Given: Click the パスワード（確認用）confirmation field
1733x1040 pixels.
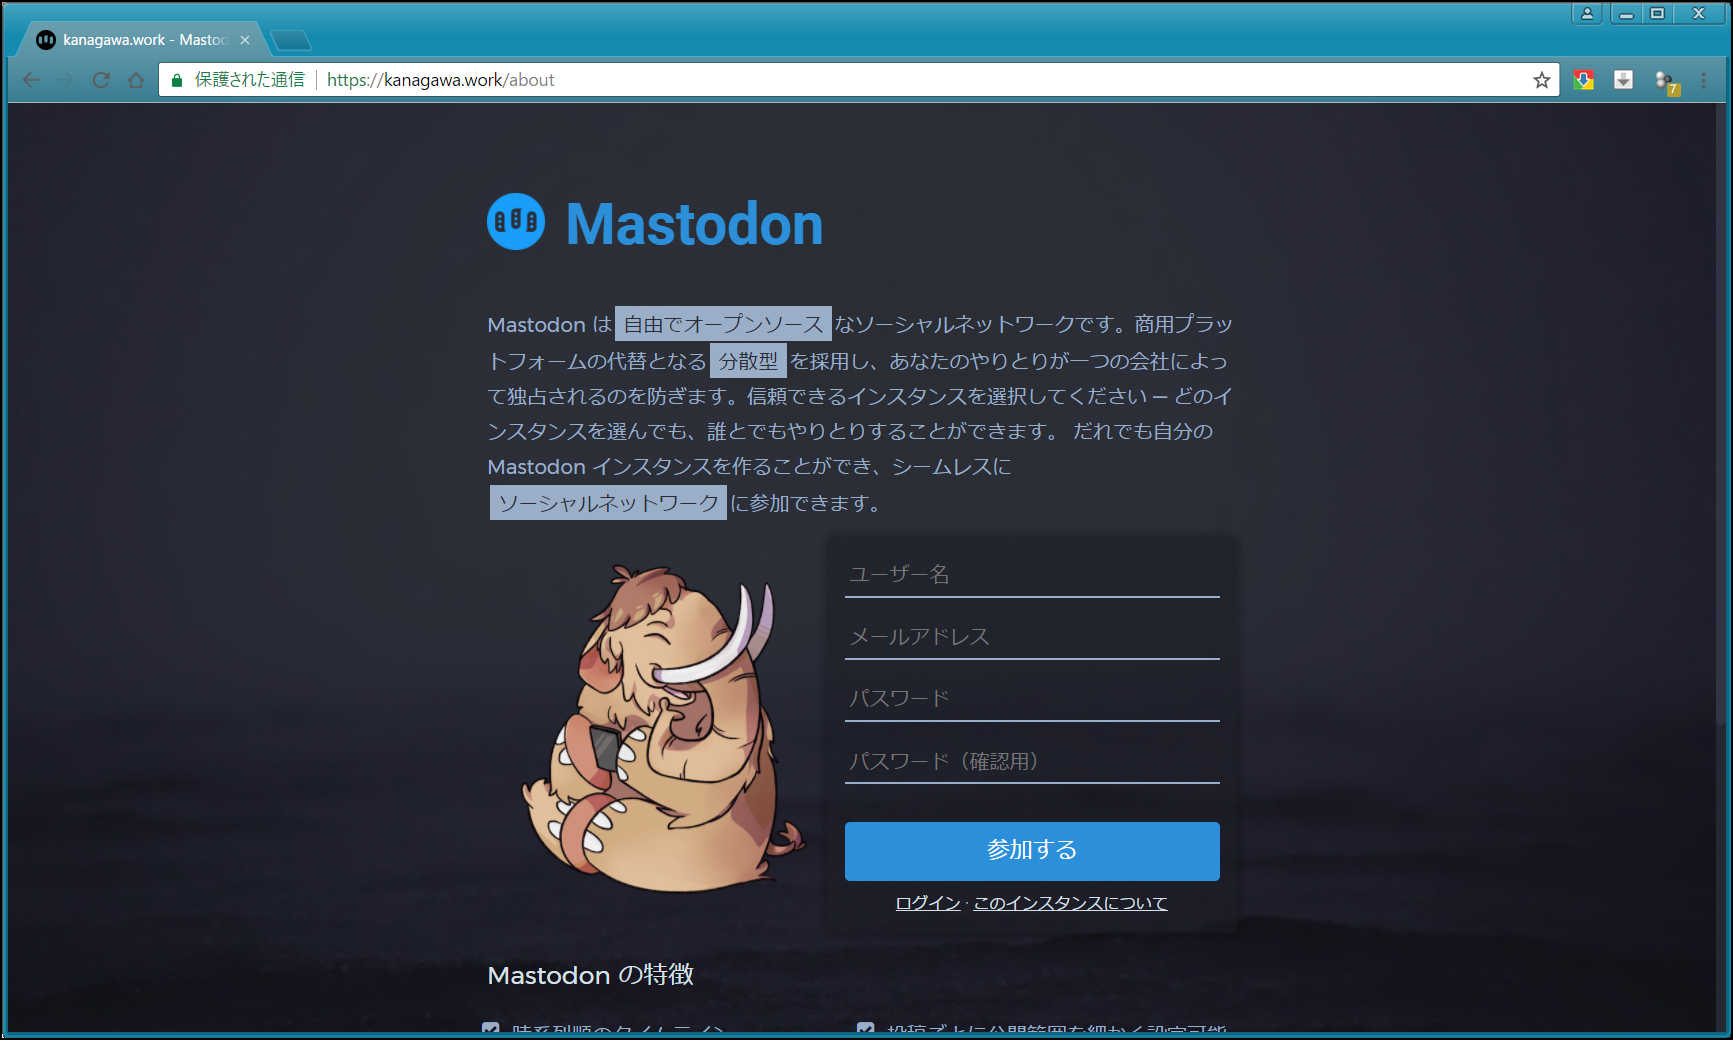Looking at the screenshot, I should pyautogui.click(x=1031, y=761).
